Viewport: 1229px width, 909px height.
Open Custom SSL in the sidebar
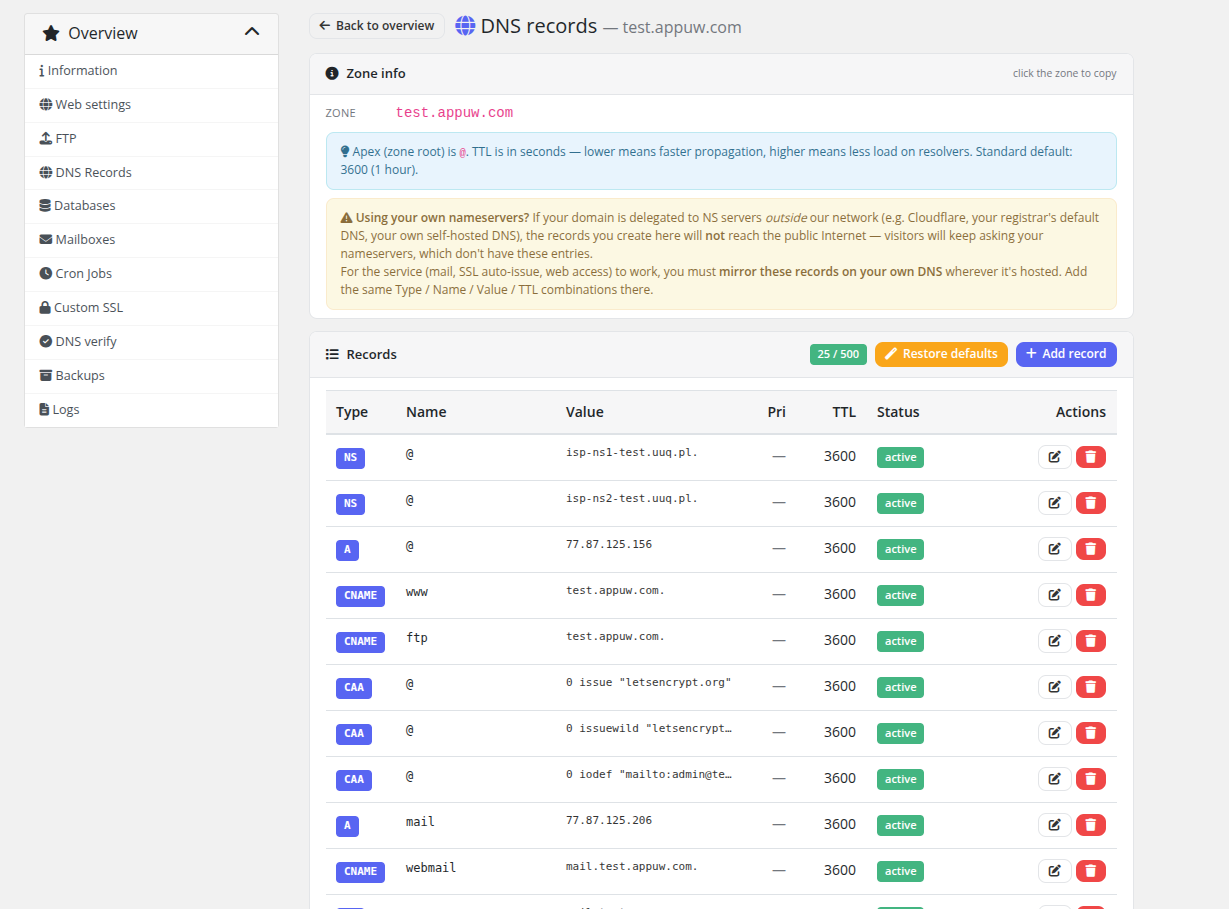click(151, 308)
